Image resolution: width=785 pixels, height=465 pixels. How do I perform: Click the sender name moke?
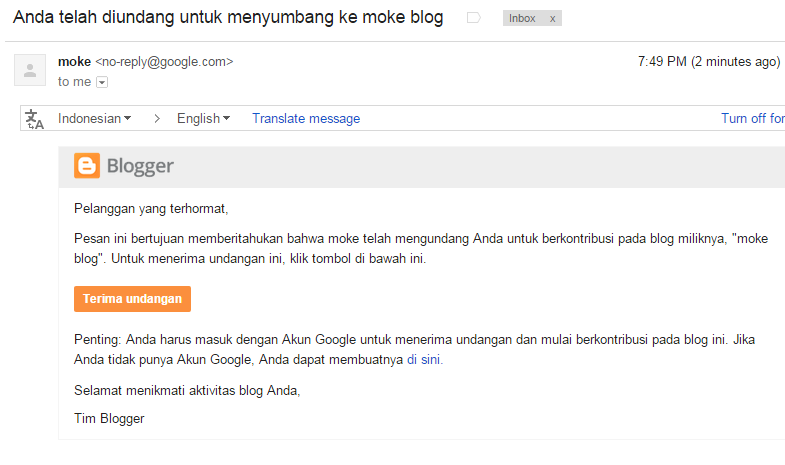(x=74, y=62)
